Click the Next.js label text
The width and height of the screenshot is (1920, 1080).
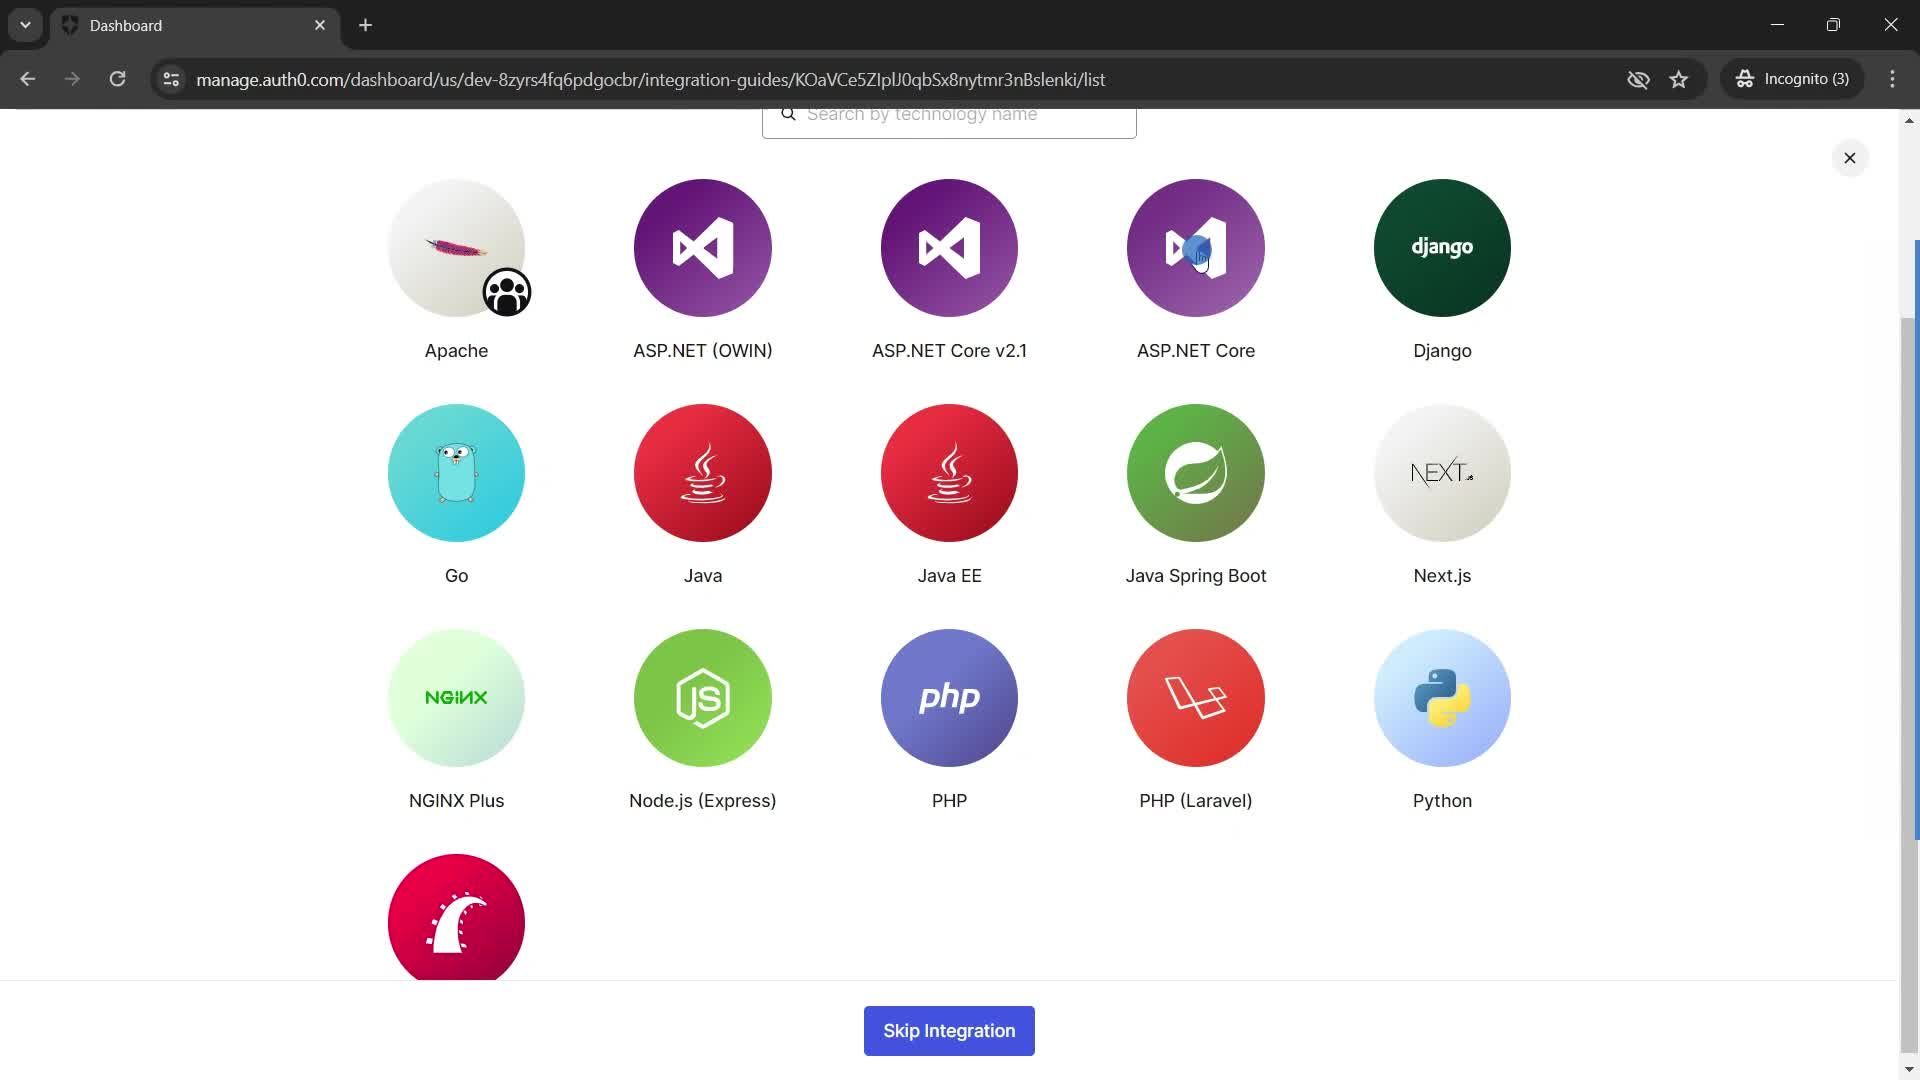pos(1442,576)
